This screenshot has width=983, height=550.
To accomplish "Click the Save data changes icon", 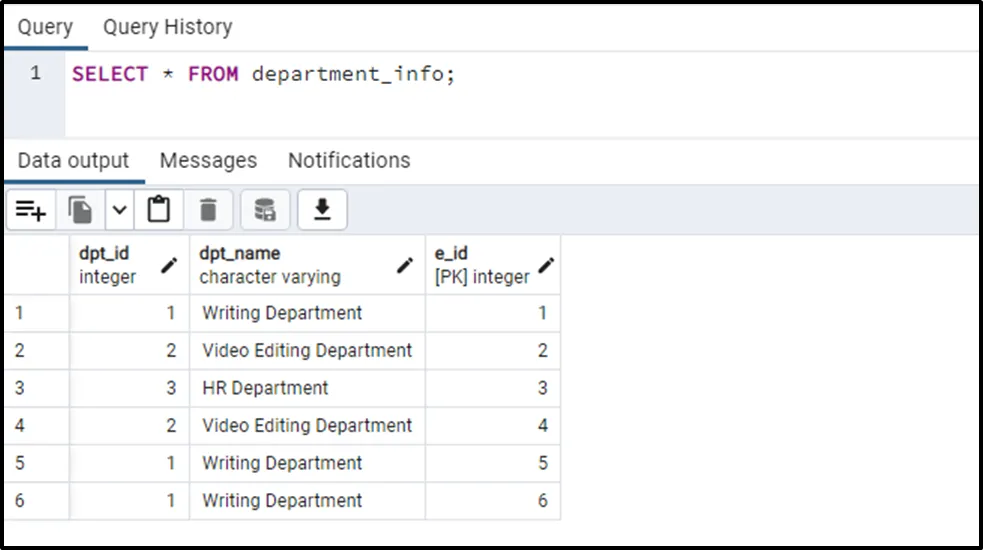I will [265, 210].
